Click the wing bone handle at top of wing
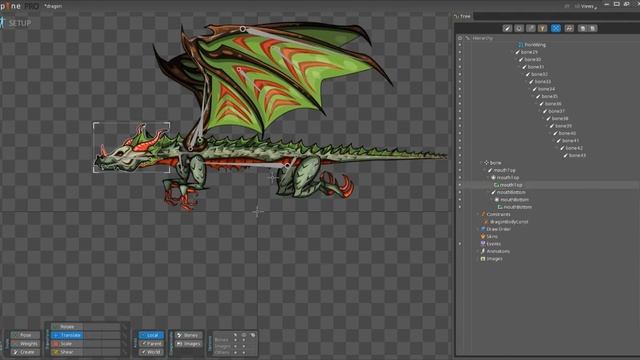This screenshot has height=360, width=640. [243, 29]
